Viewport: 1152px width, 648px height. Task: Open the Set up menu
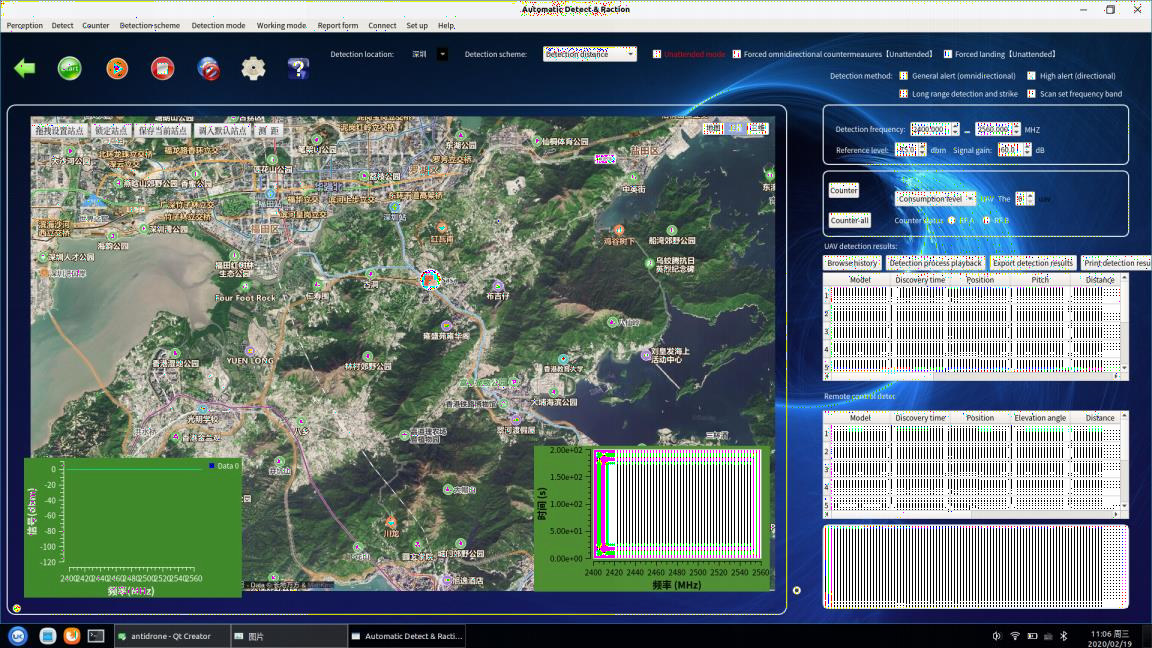[x=417, y=26]
